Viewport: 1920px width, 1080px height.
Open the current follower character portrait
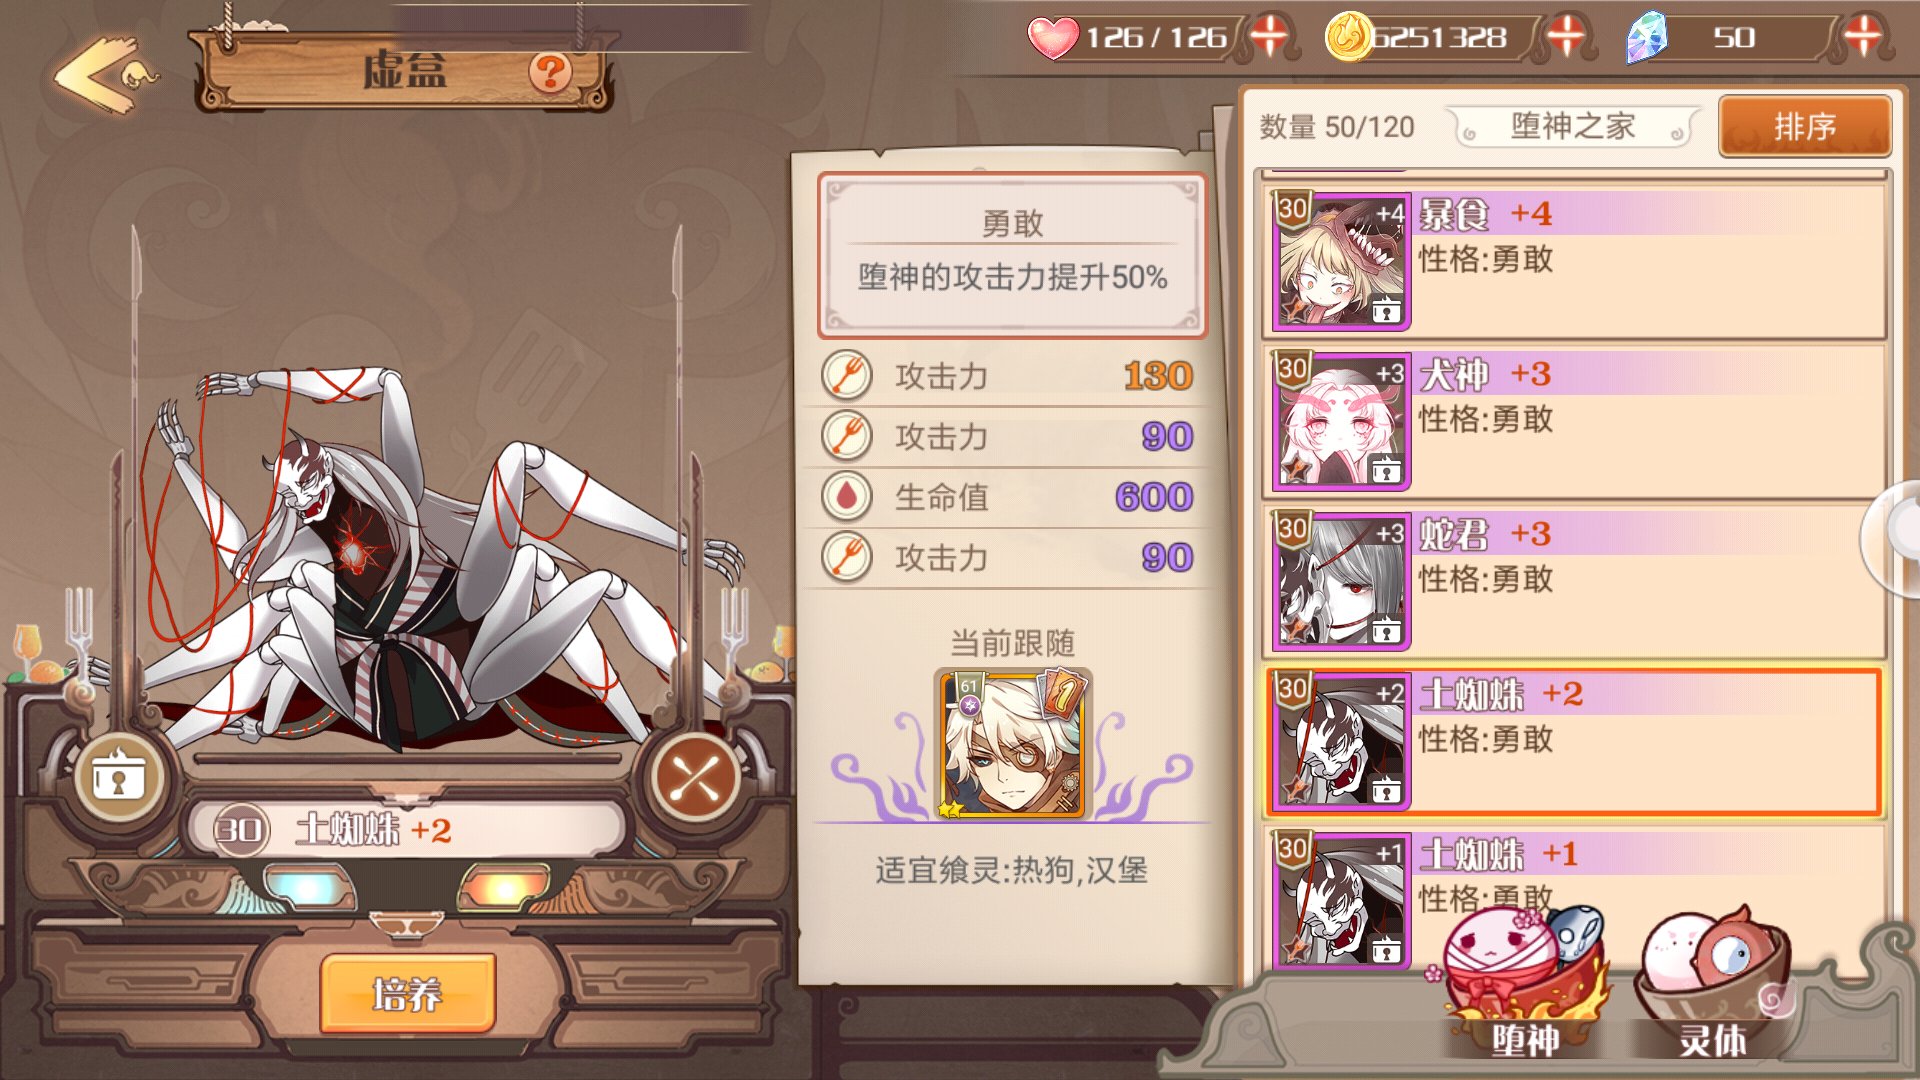1013,744
